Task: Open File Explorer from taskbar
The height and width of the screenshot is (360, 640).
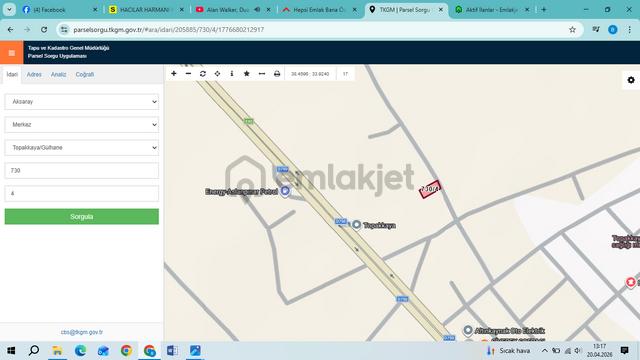Action: pos(57,351)
